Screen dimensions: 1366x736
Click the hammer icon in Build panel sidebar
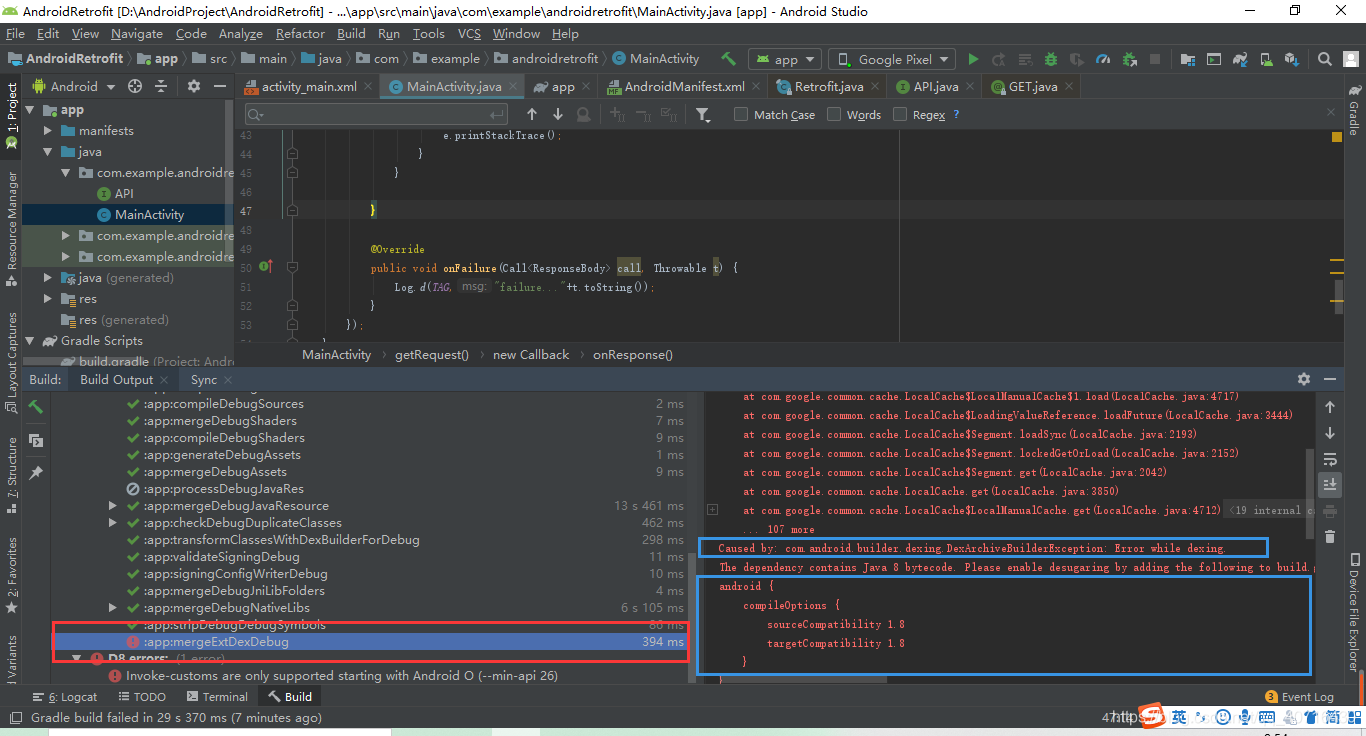click(x=36, y=408)
